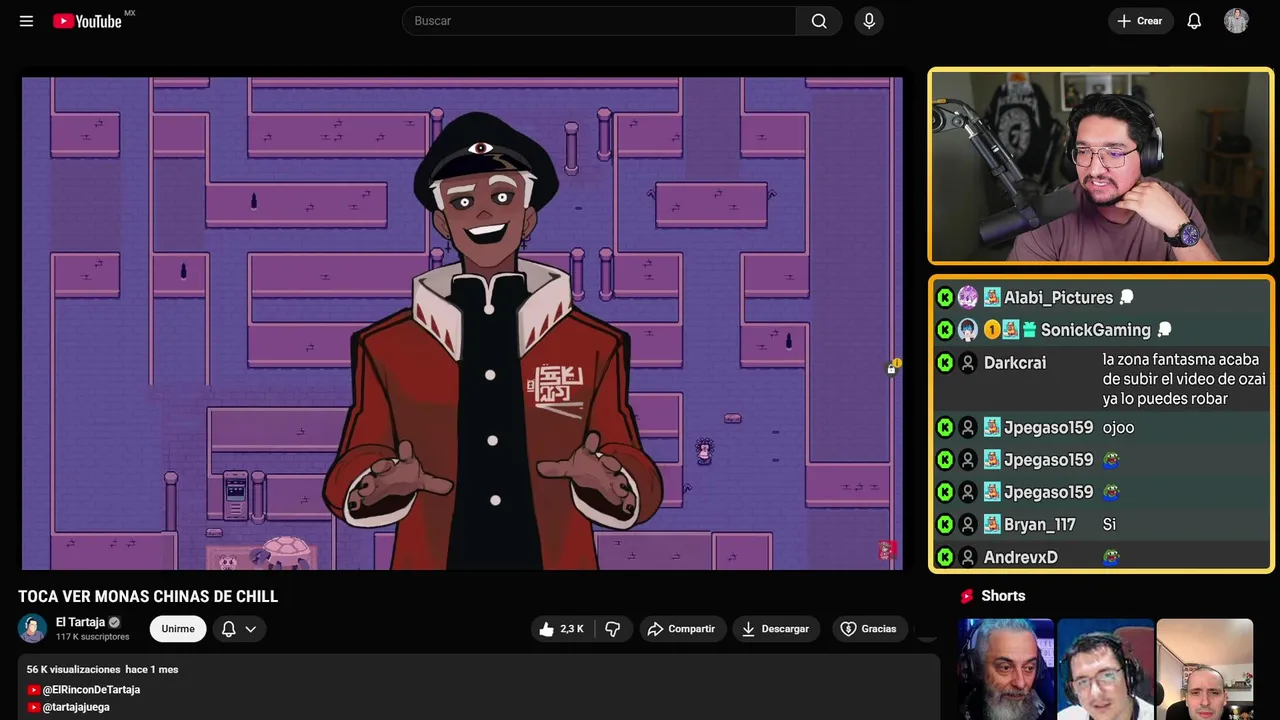Click the video player area

(x=462, y=323)
